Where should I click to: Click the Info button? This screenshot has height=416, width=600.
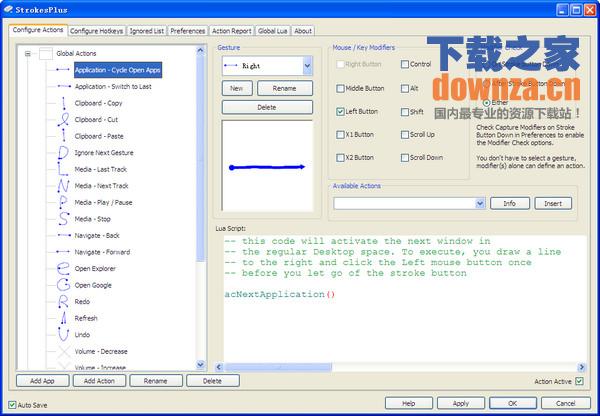coord(510,204)
